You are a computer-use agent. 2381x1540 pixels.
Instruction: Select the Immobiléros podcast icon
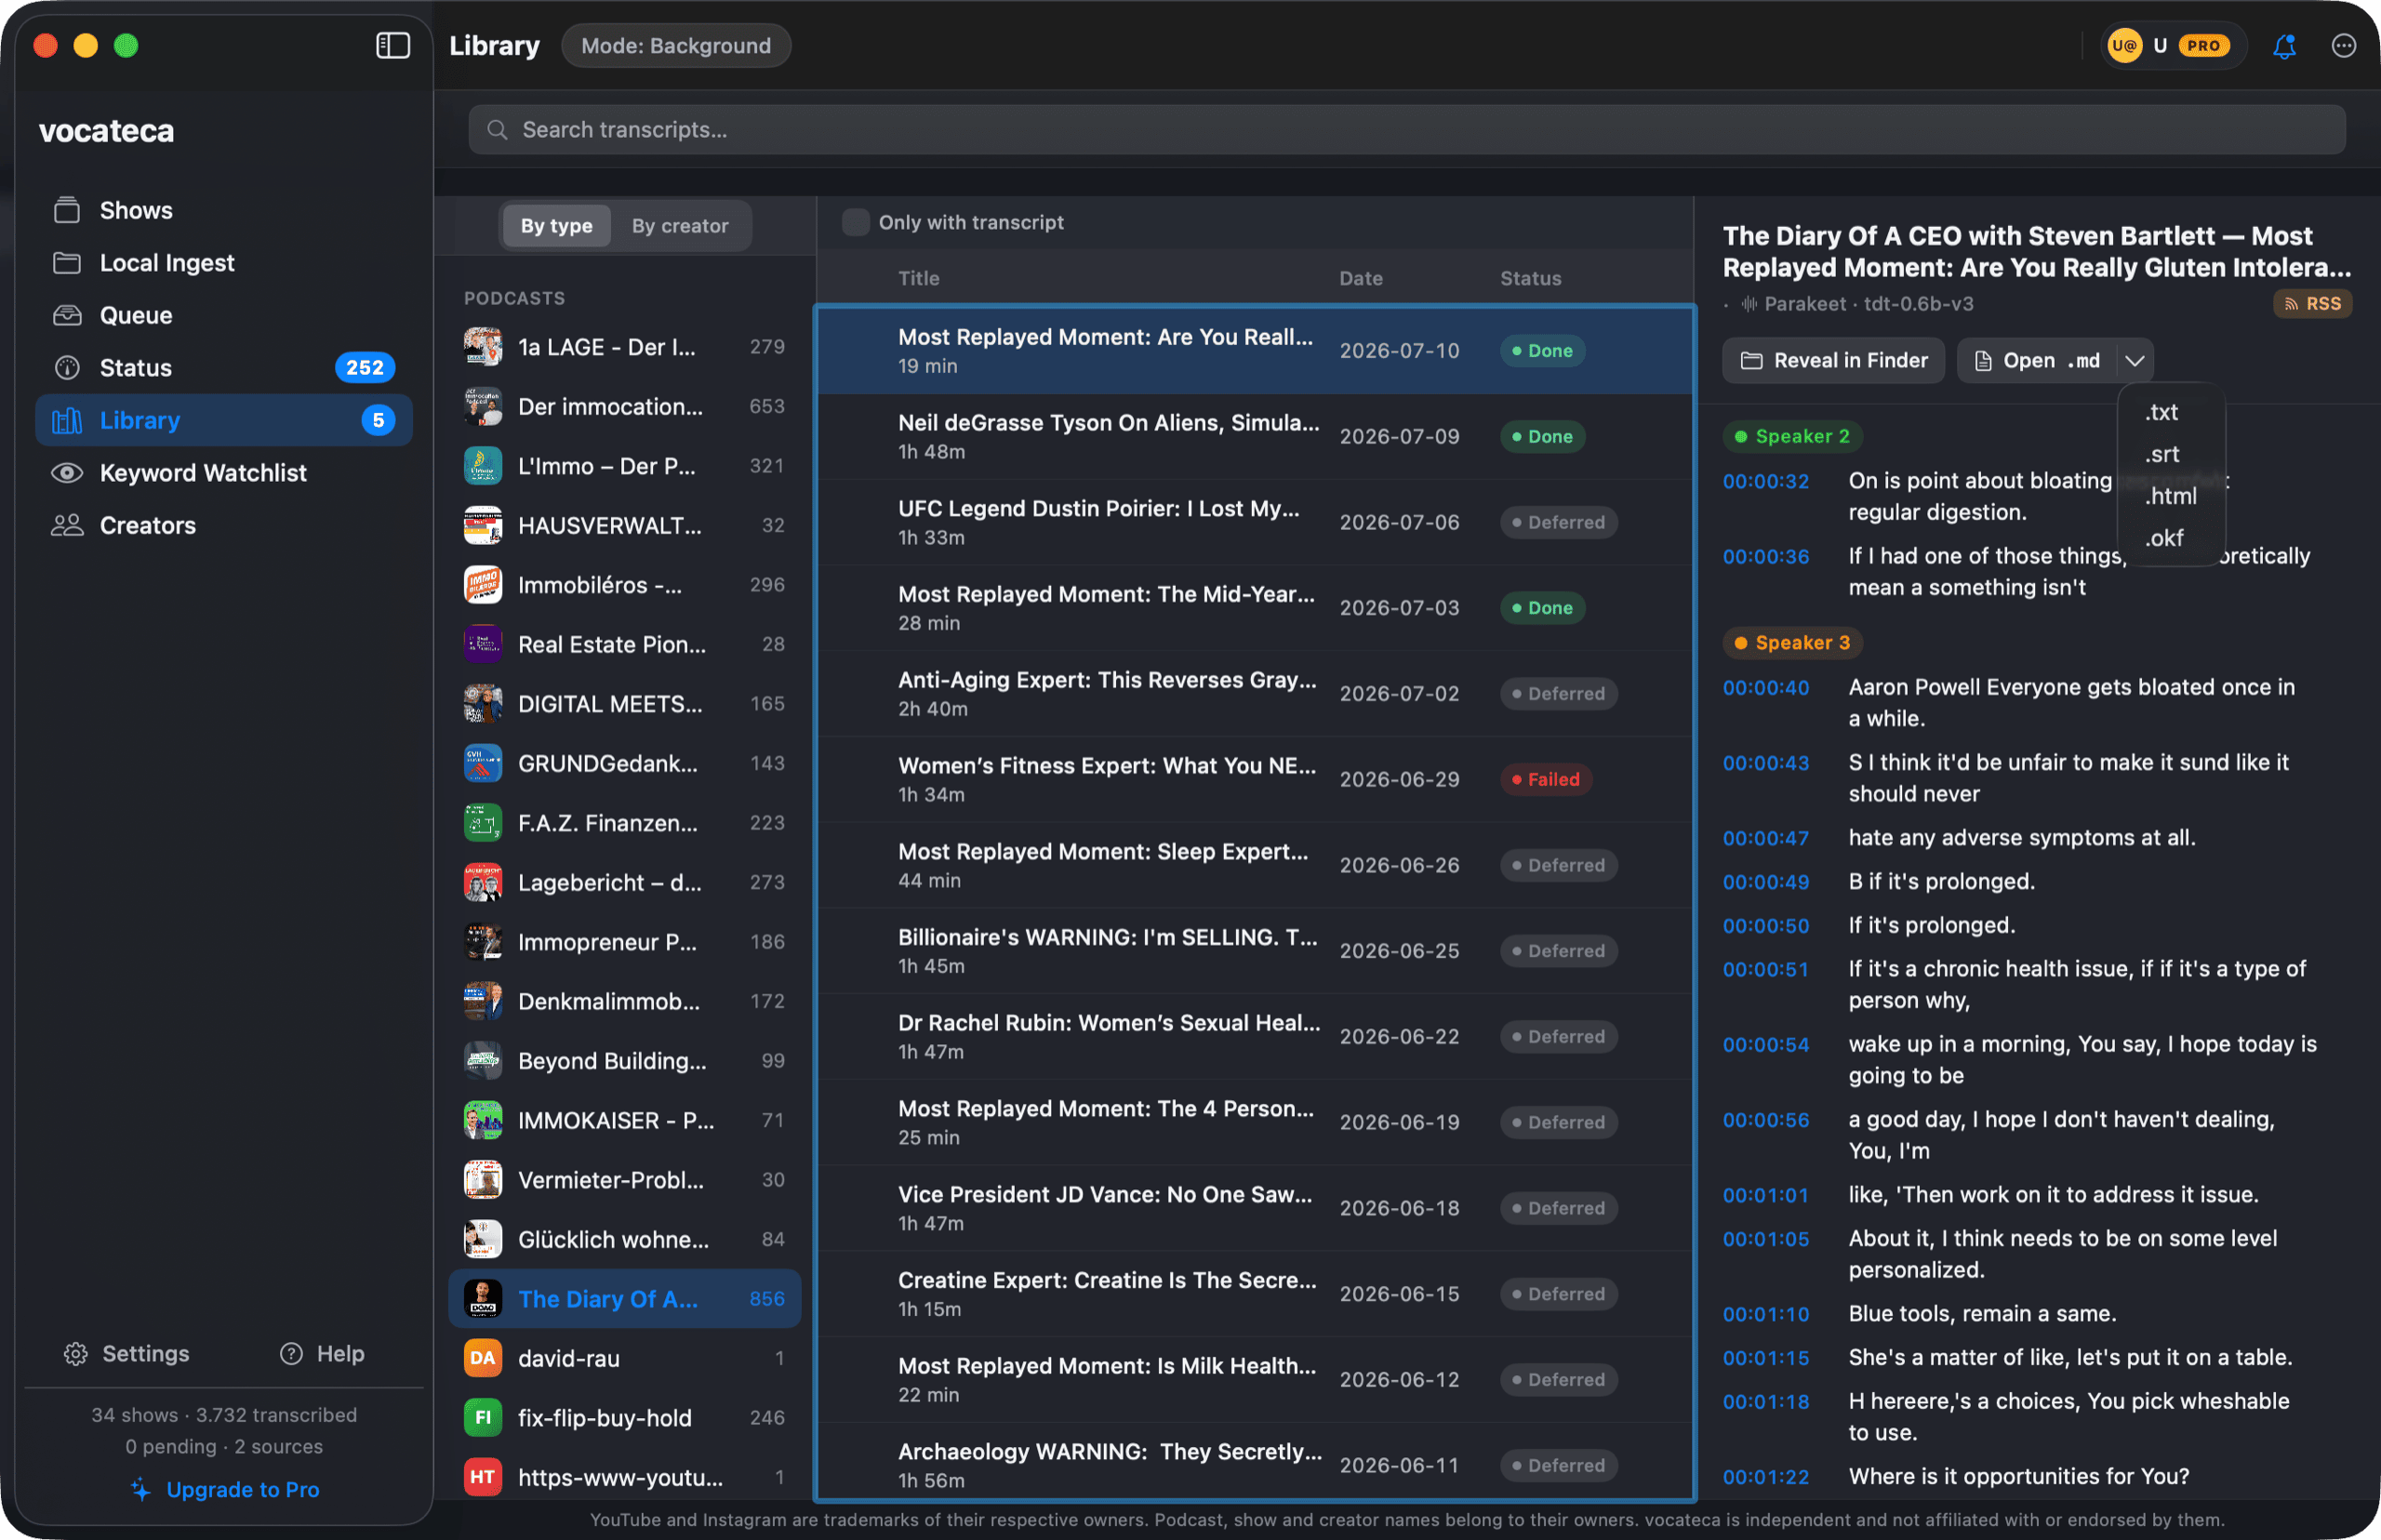tap(483, 585)
